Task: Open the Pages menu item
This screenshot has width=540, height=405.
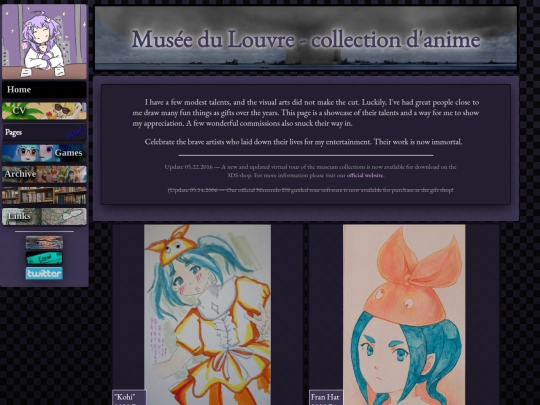Action: coord(44,132)
